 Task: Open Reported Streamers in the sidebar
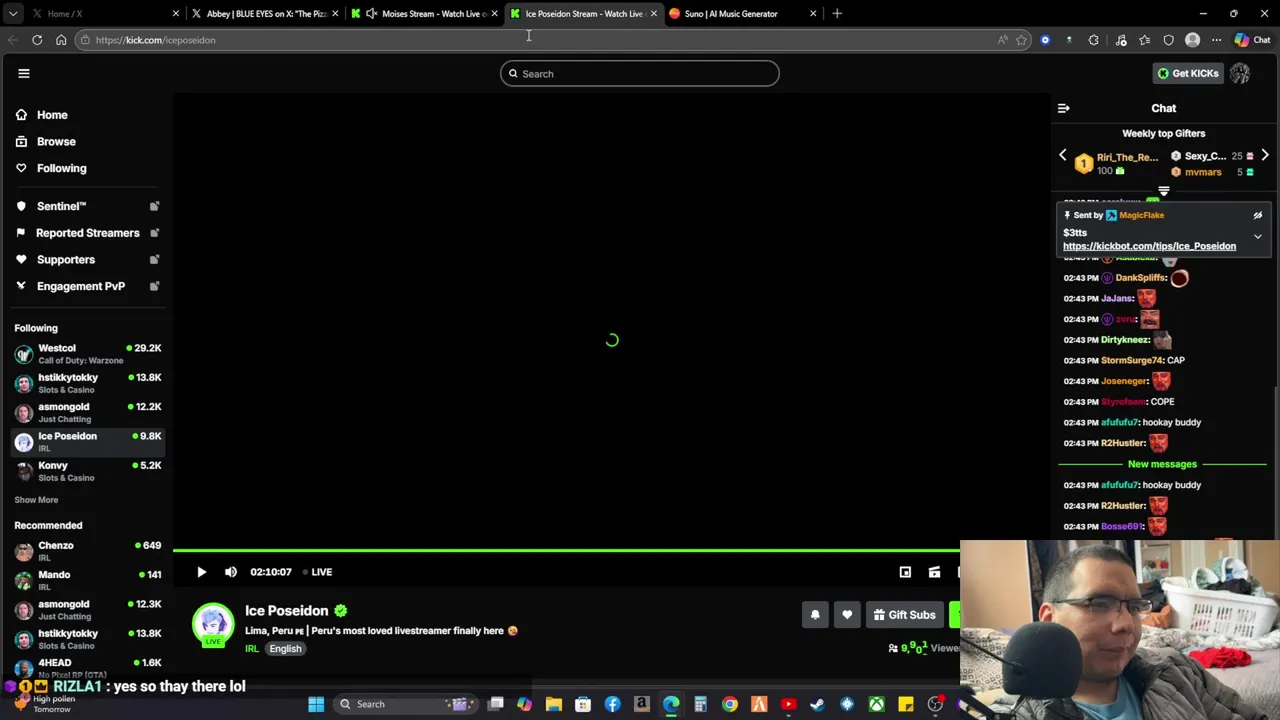[87, 233]
